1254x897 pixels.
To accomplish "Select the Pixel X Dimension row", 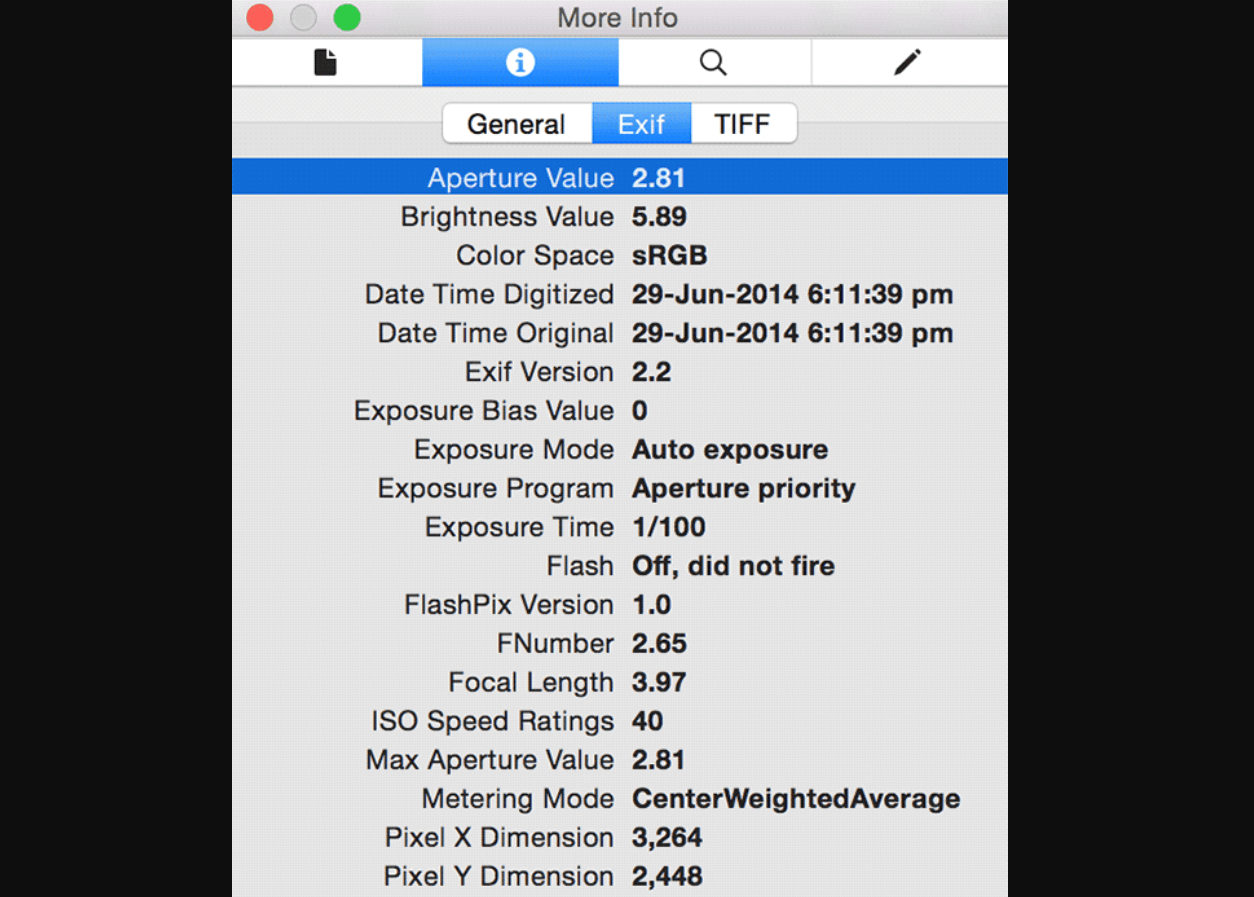I will click(620, 838).
